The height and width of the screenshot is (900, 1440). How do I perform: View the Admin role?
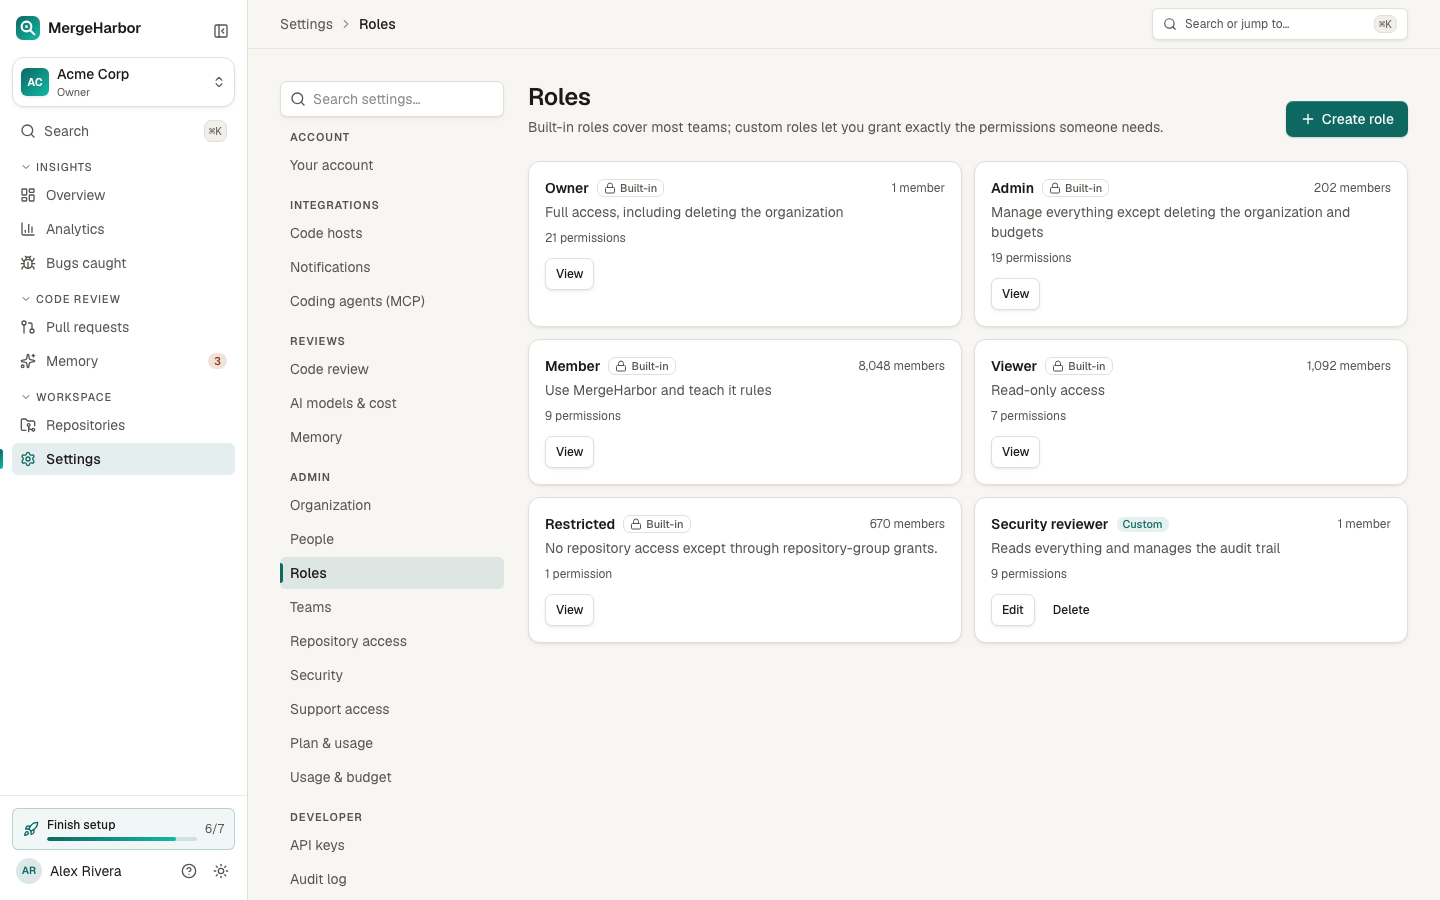coord(1015,294)
